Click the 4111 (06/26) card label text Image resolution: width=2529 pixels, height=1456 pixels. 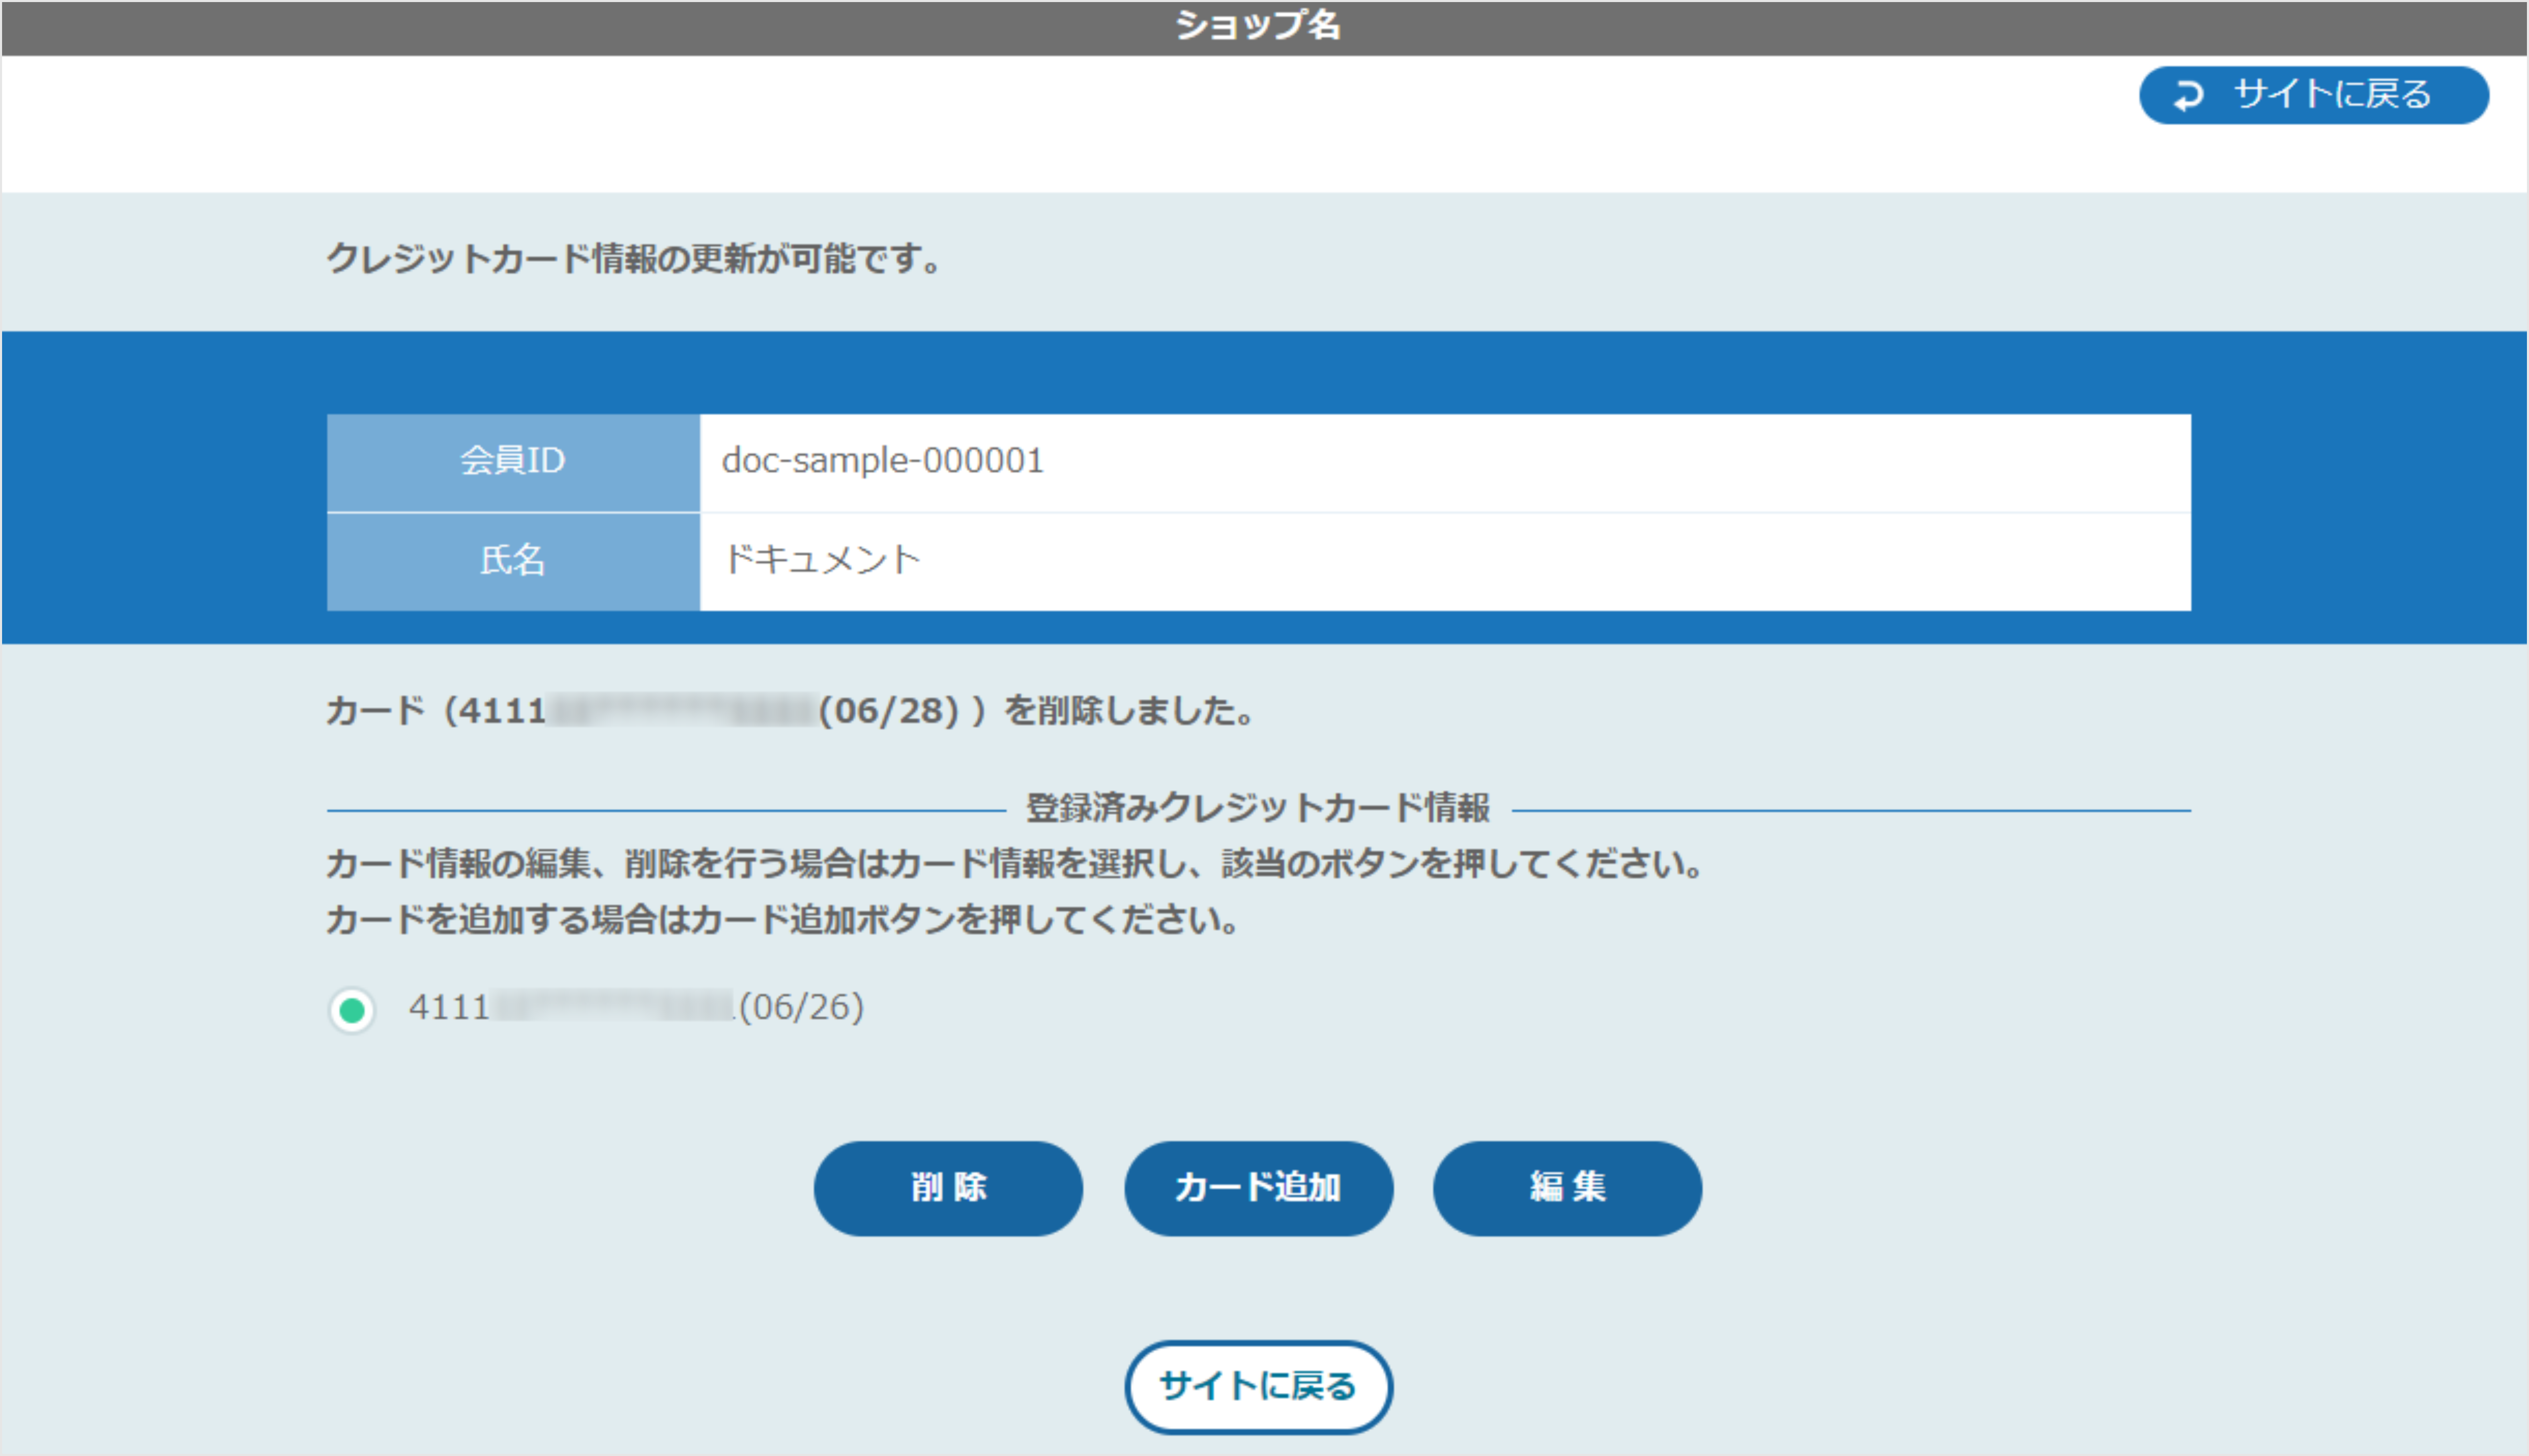(x=636, y=1007)
